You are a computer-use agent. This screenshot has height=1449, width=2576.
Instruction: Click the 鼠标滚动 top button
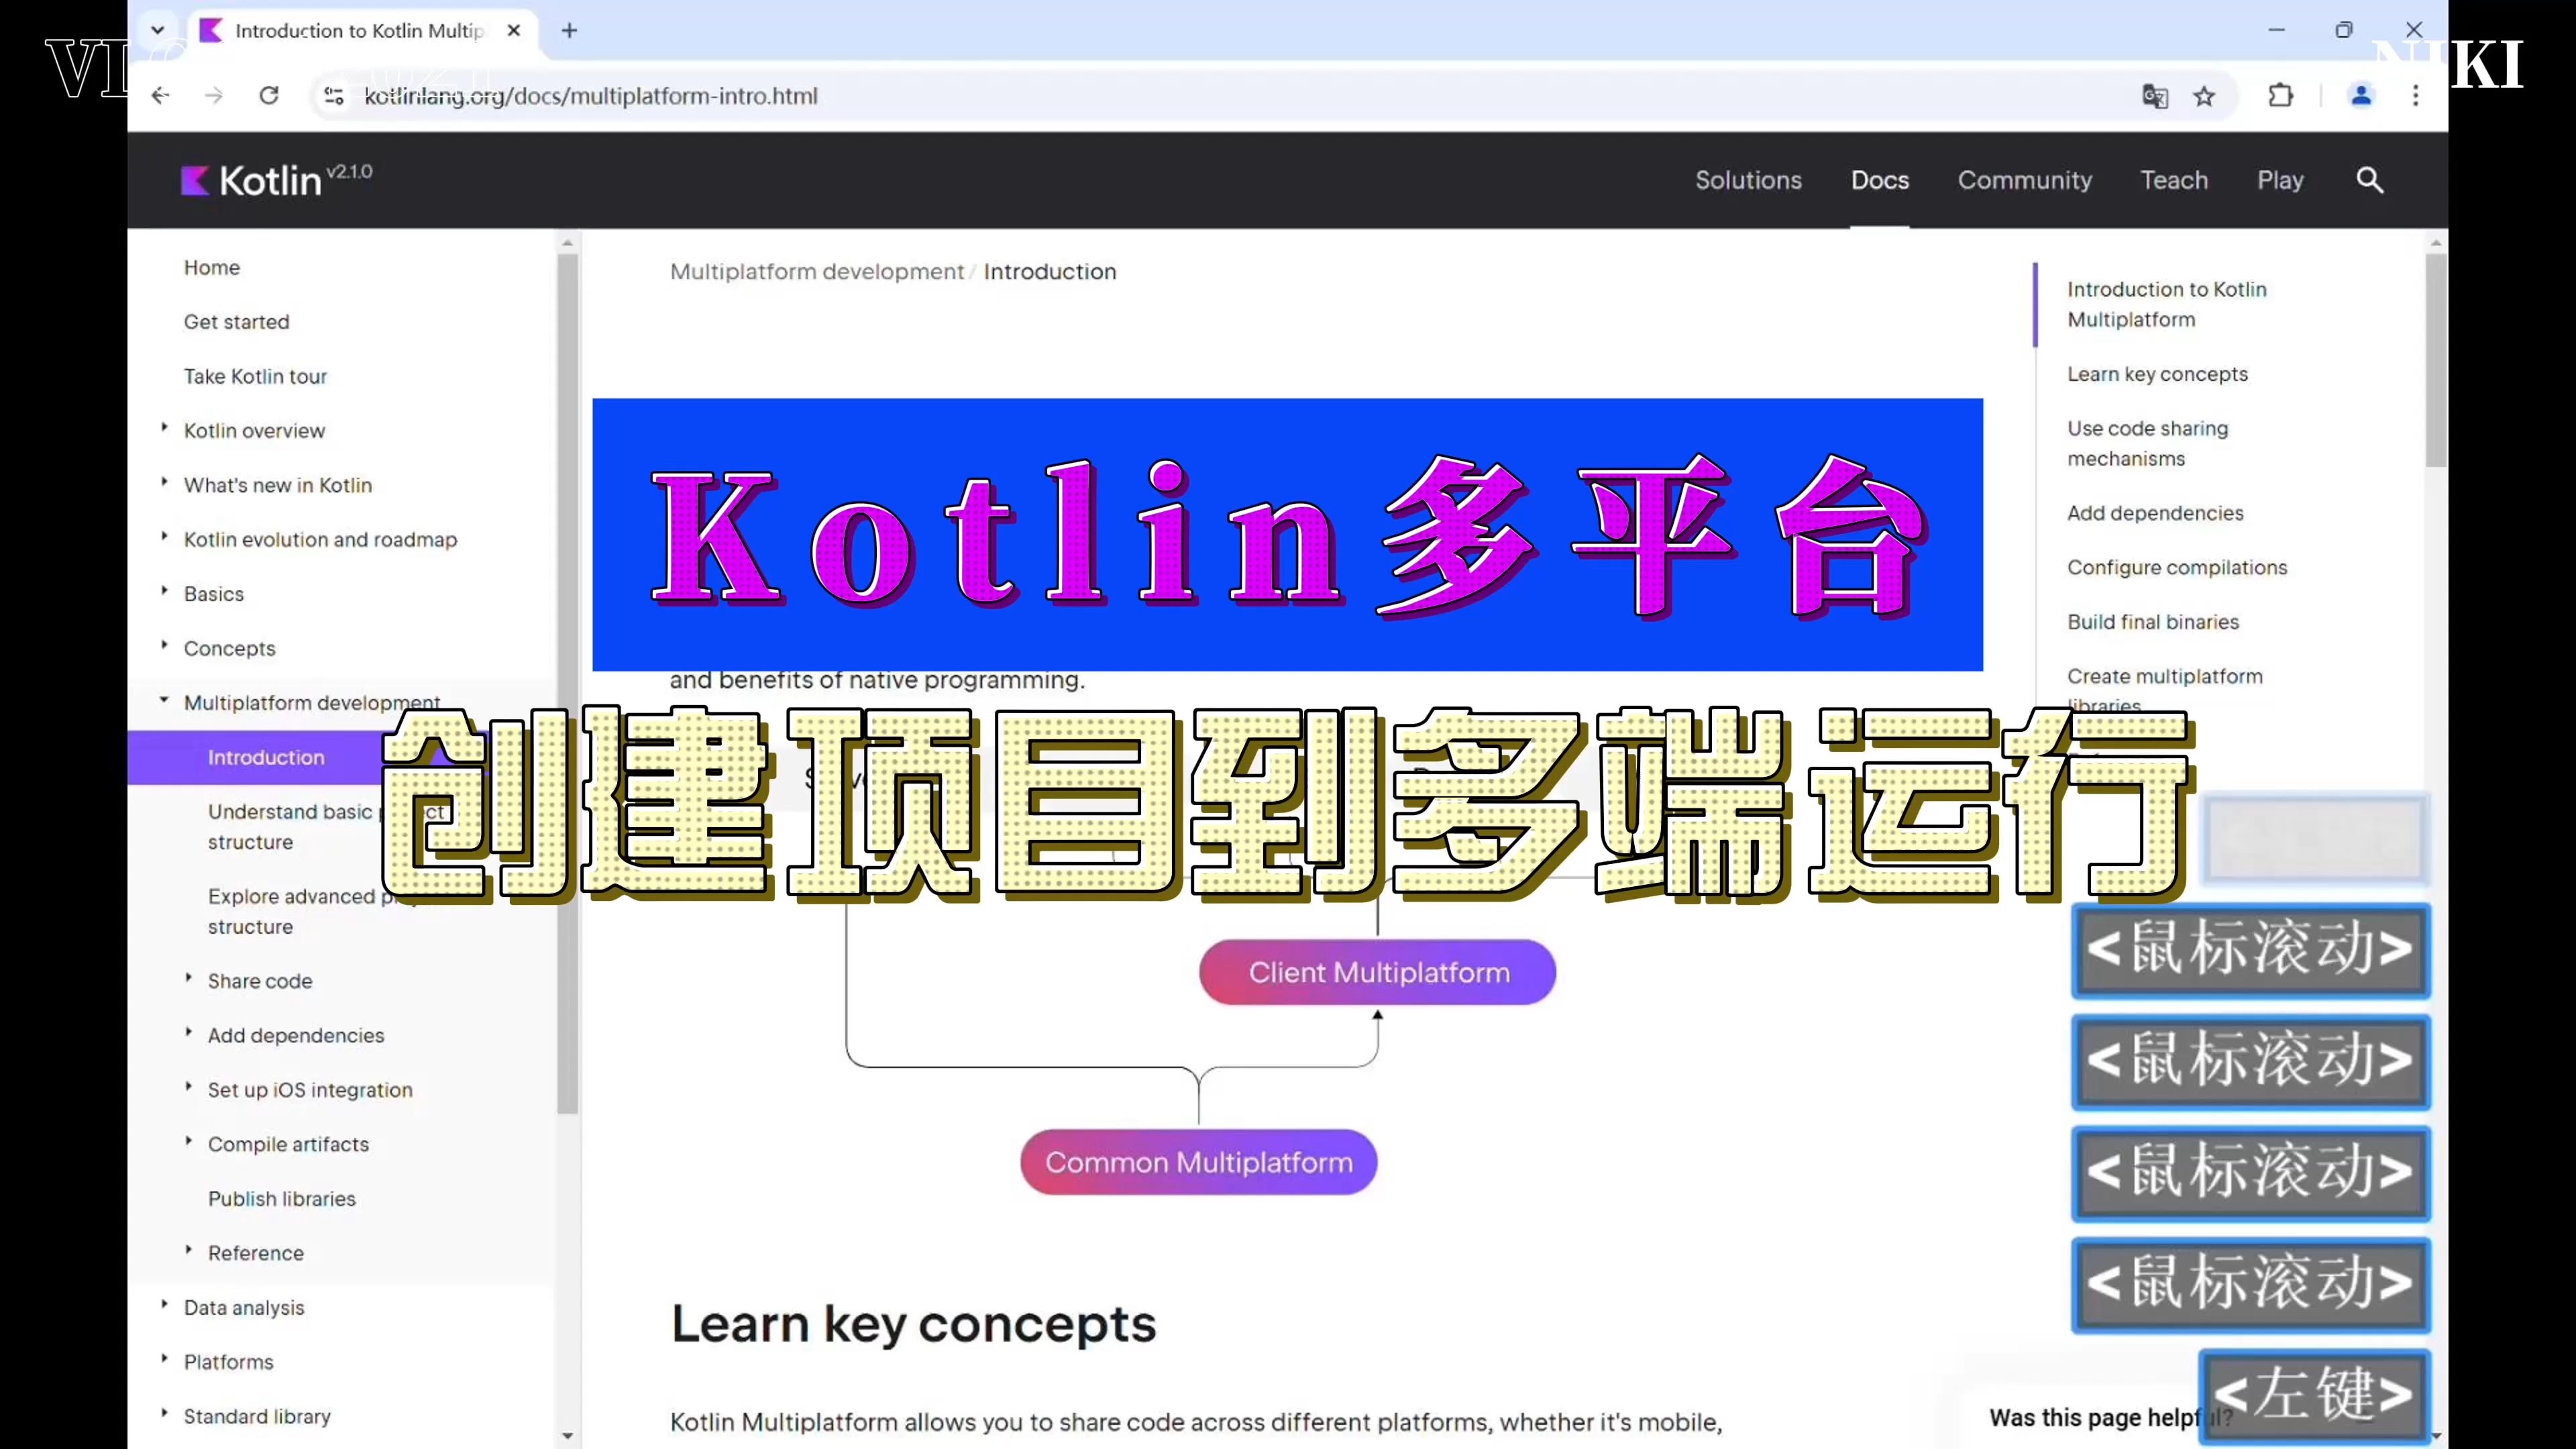(x=2249, y=949)
